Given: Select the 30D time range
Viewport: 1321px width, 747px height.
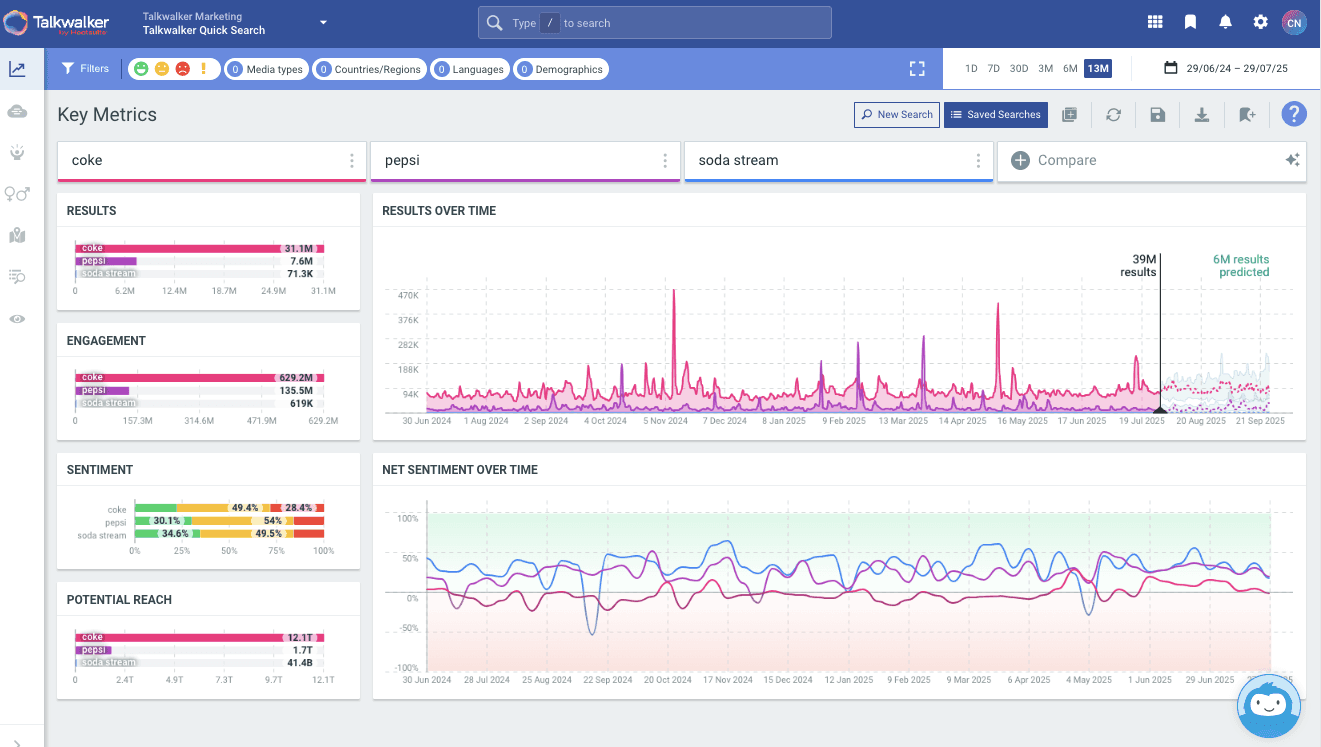Looking at the screenshot, I should [1018, 69].
